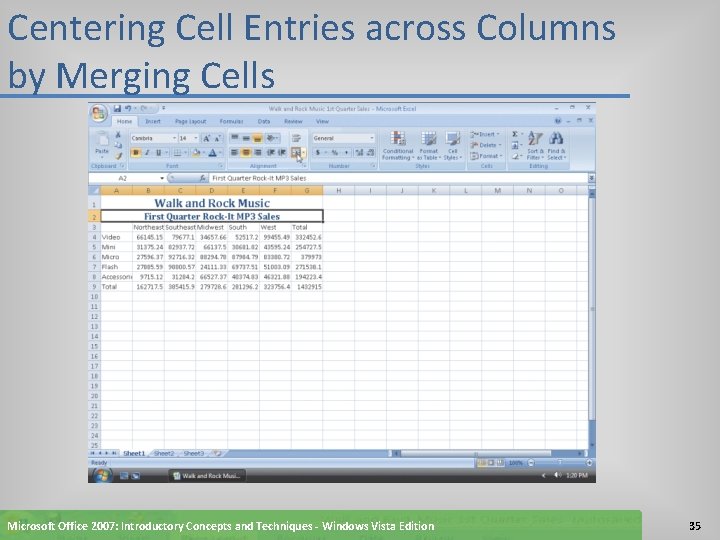The height and width of the screenshot is (540, 720).
Task: Open Format as Table gallery
Action: pos(428,146)
